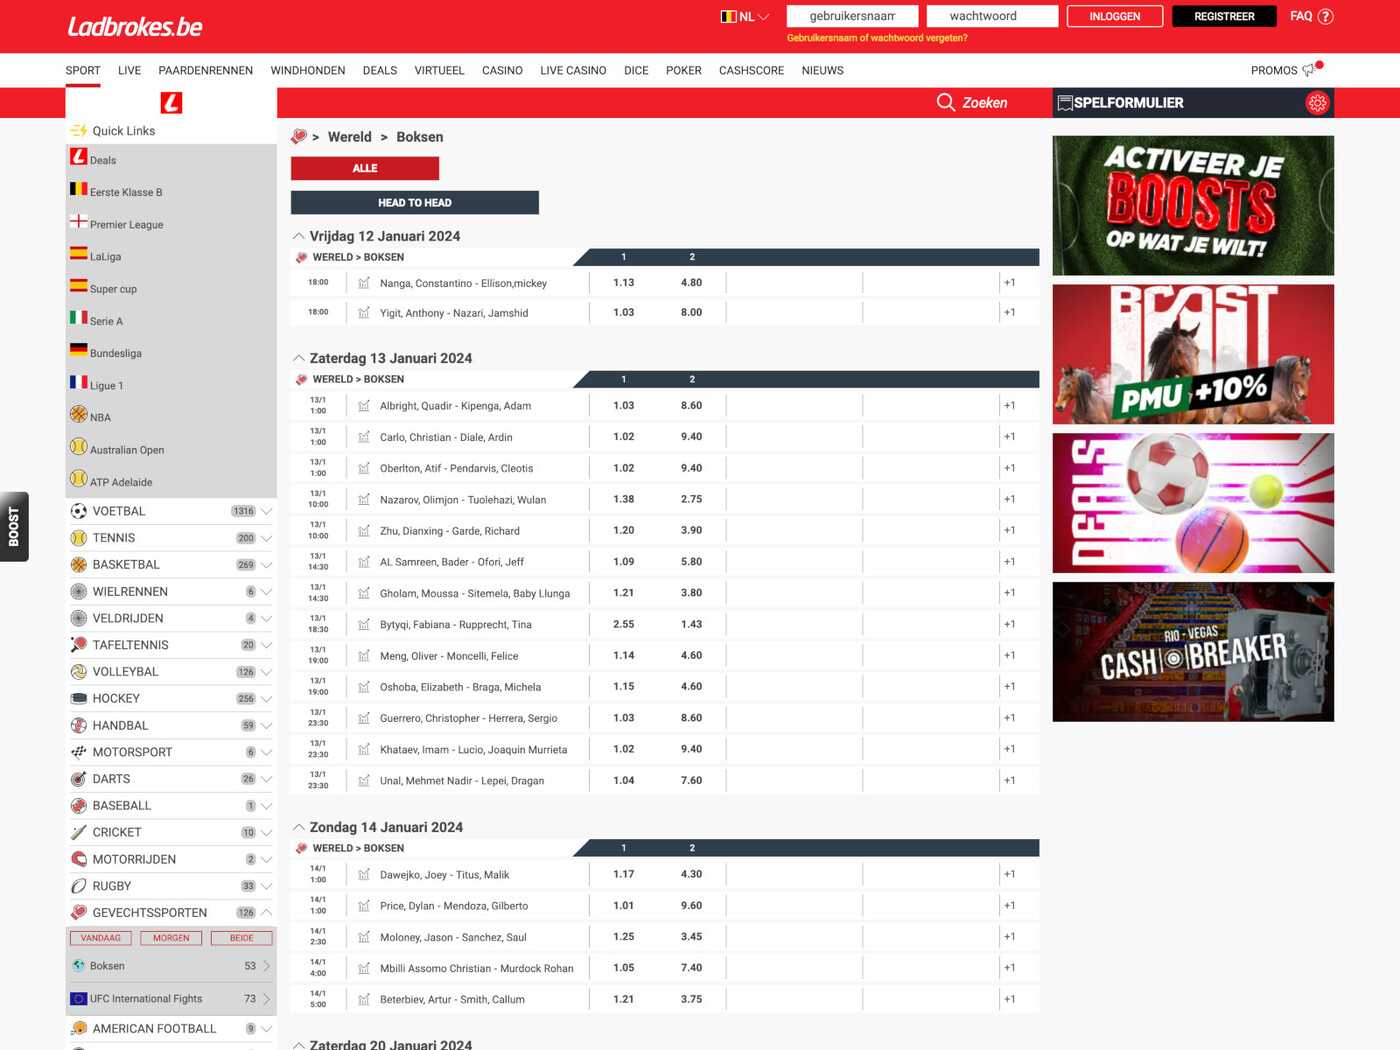Bet on odds 1.13 for Nanga, Constantino
Screen dimensions: 1400x1050
tap(624, 283)
